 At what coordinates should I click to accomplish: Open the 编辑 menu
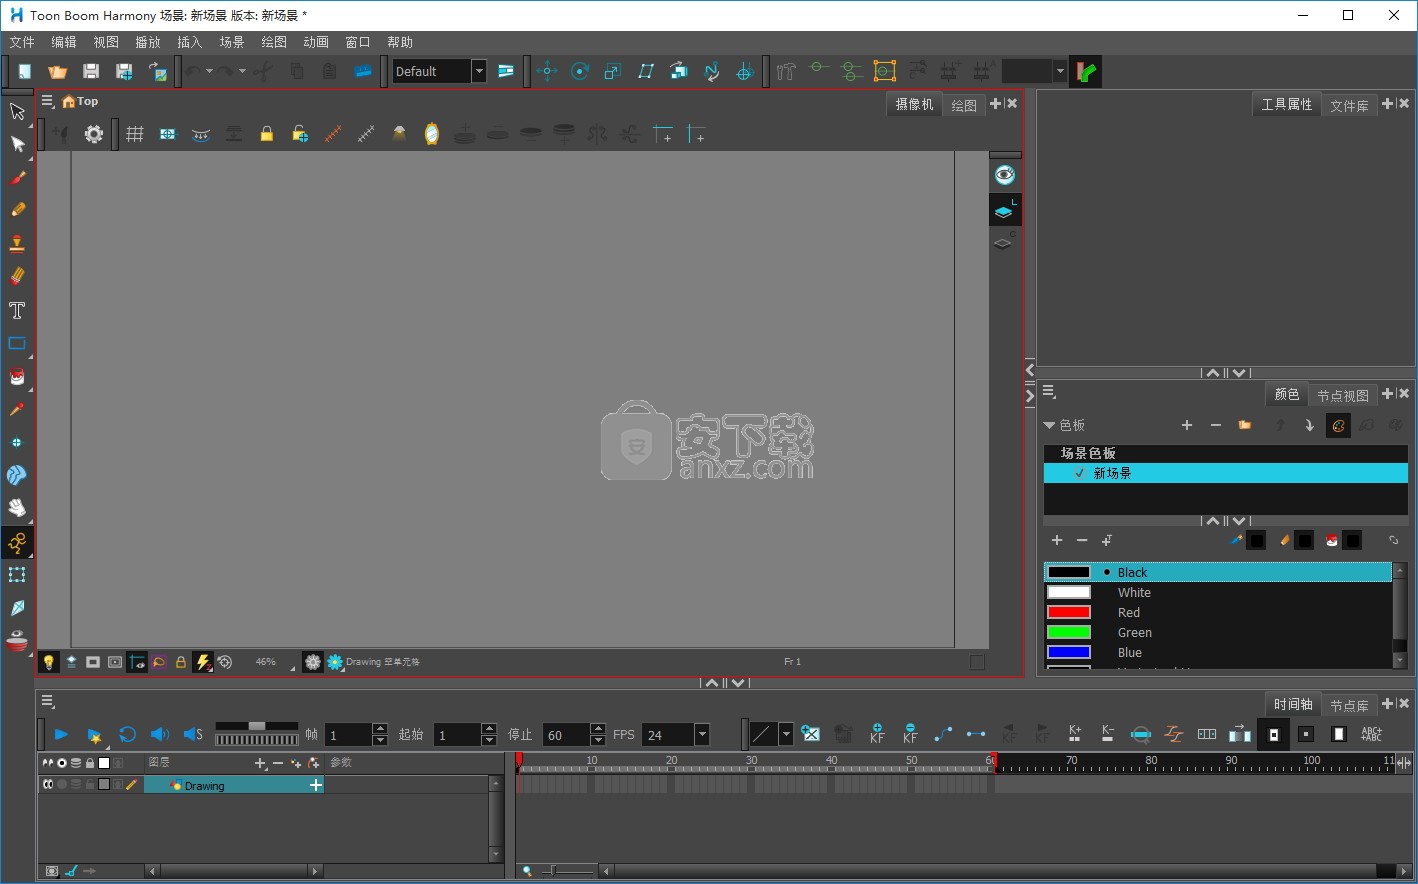coord(64,42)
